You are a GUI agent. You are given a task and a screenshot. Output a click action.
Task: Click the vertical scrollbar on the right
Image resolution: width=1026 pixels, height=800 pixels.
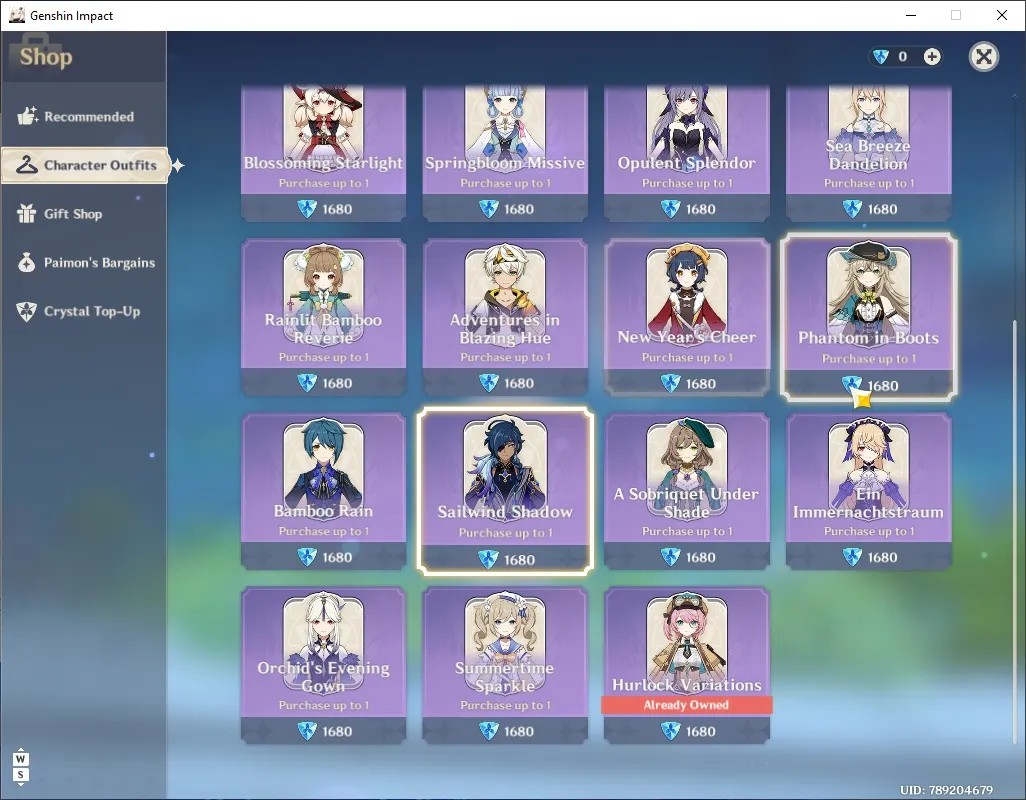click(x=1015, y=531)
